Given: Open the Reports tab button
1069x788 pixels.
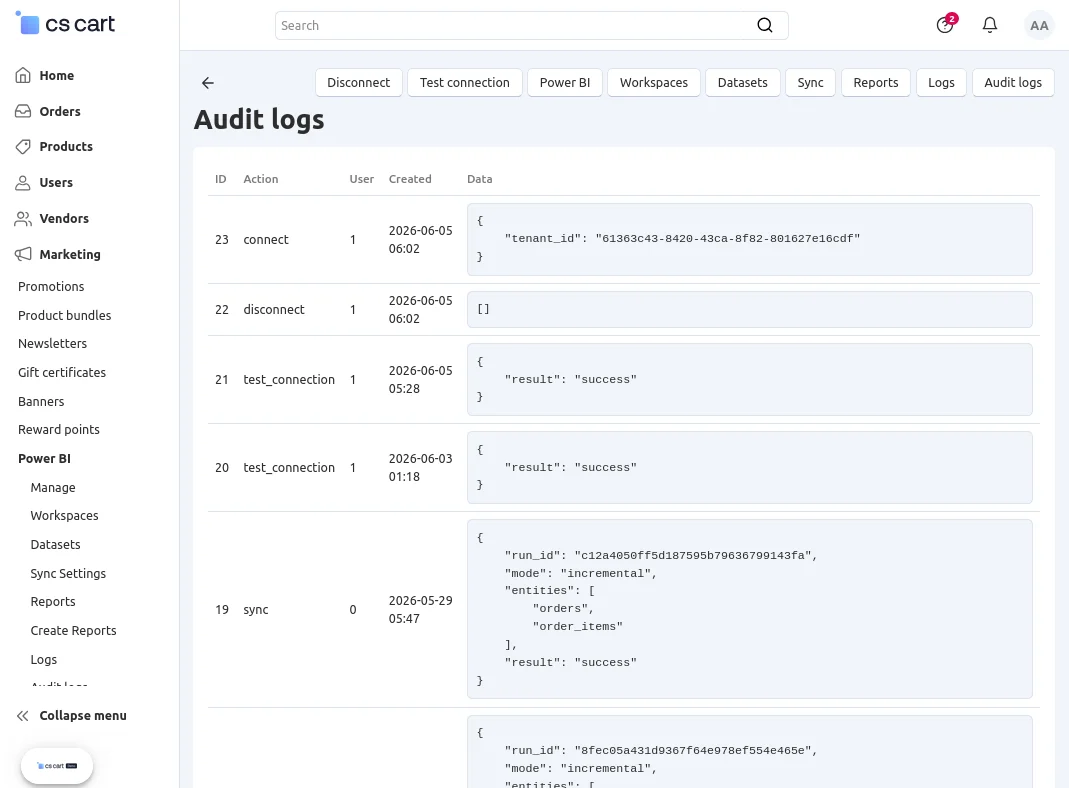Looking at the screenshot, I should 876,82.
